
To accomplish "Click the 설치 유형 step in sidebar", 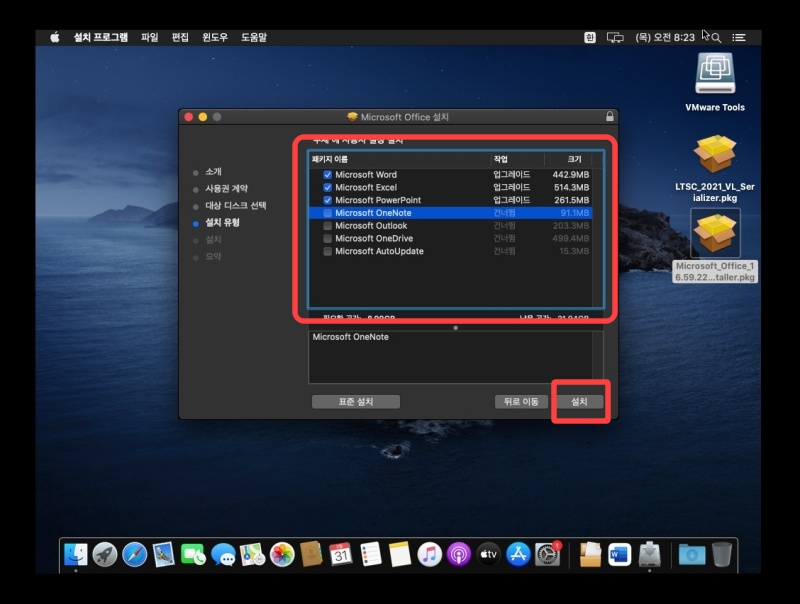I will tap(222, 222).
